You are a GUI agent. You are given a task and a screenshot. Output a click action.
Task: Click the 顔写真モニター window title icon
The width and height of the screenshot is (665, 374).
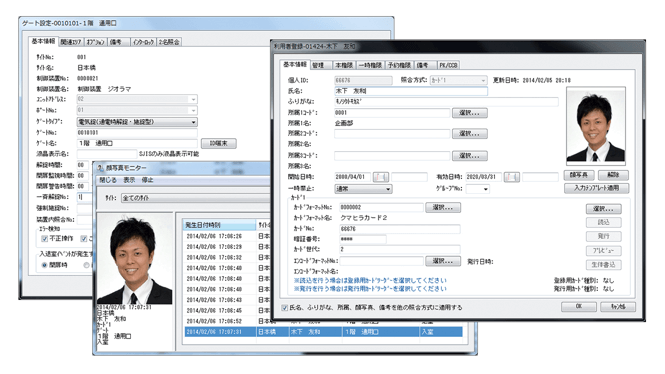coord(100,168)
